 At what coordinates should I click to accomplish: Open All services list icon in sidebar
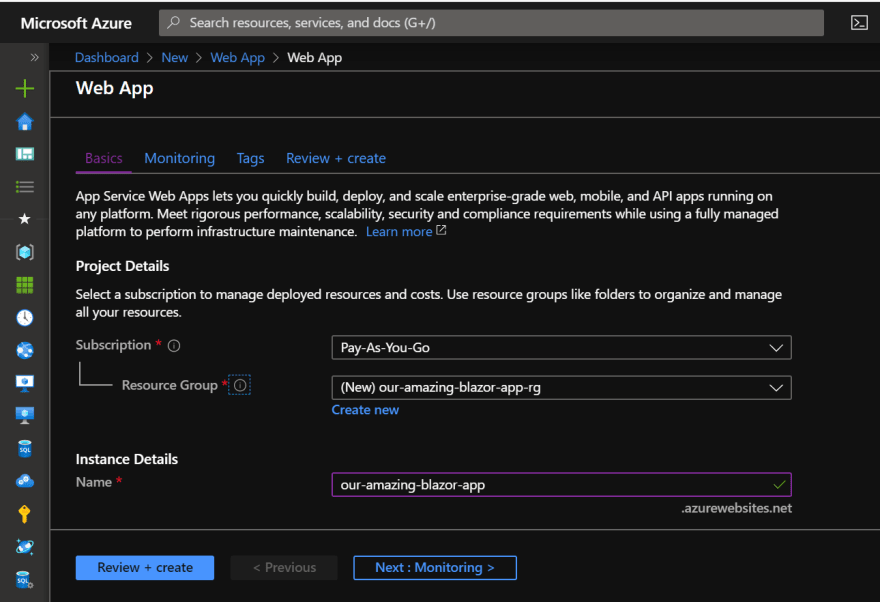25,187
